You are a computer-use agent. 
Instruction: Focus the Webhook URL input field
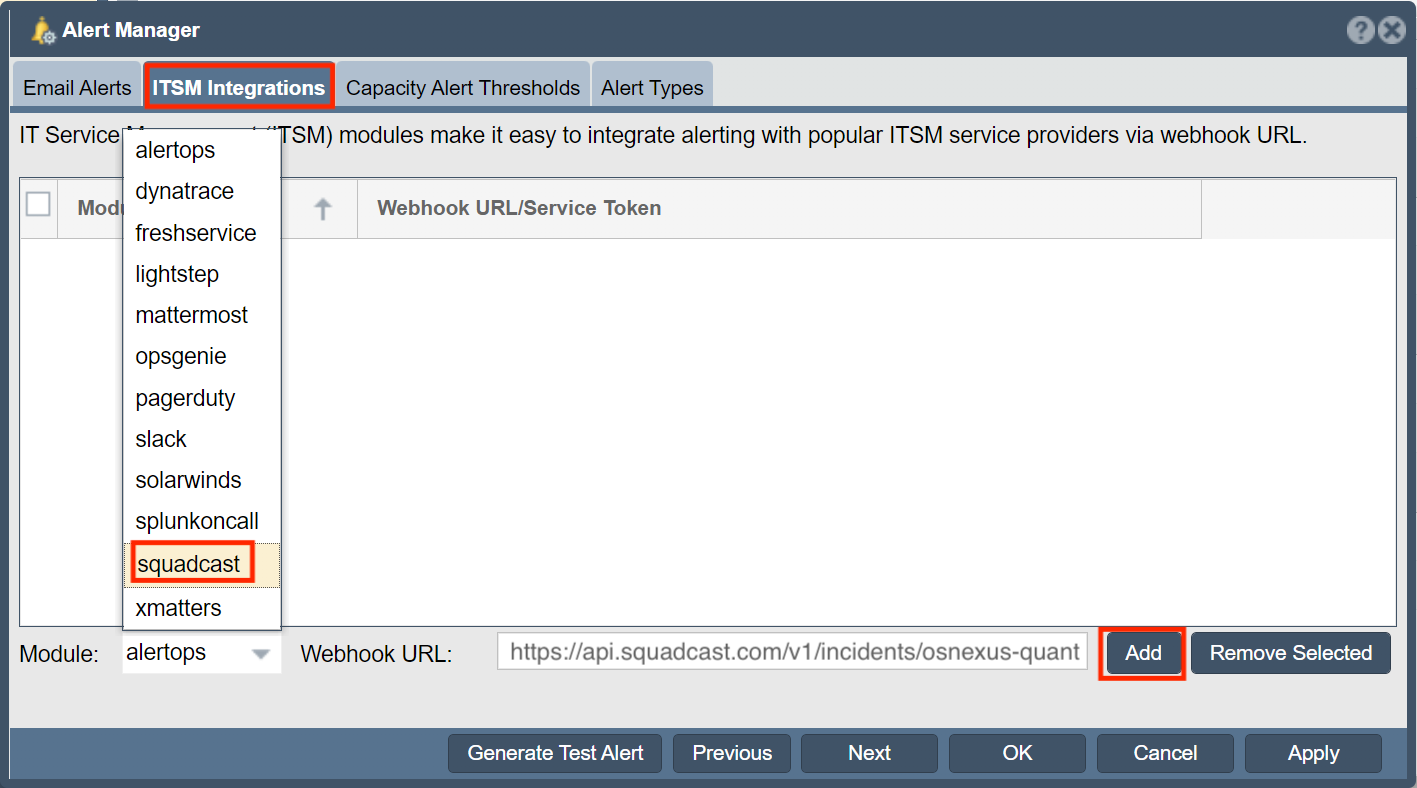(x=793, y=653)
